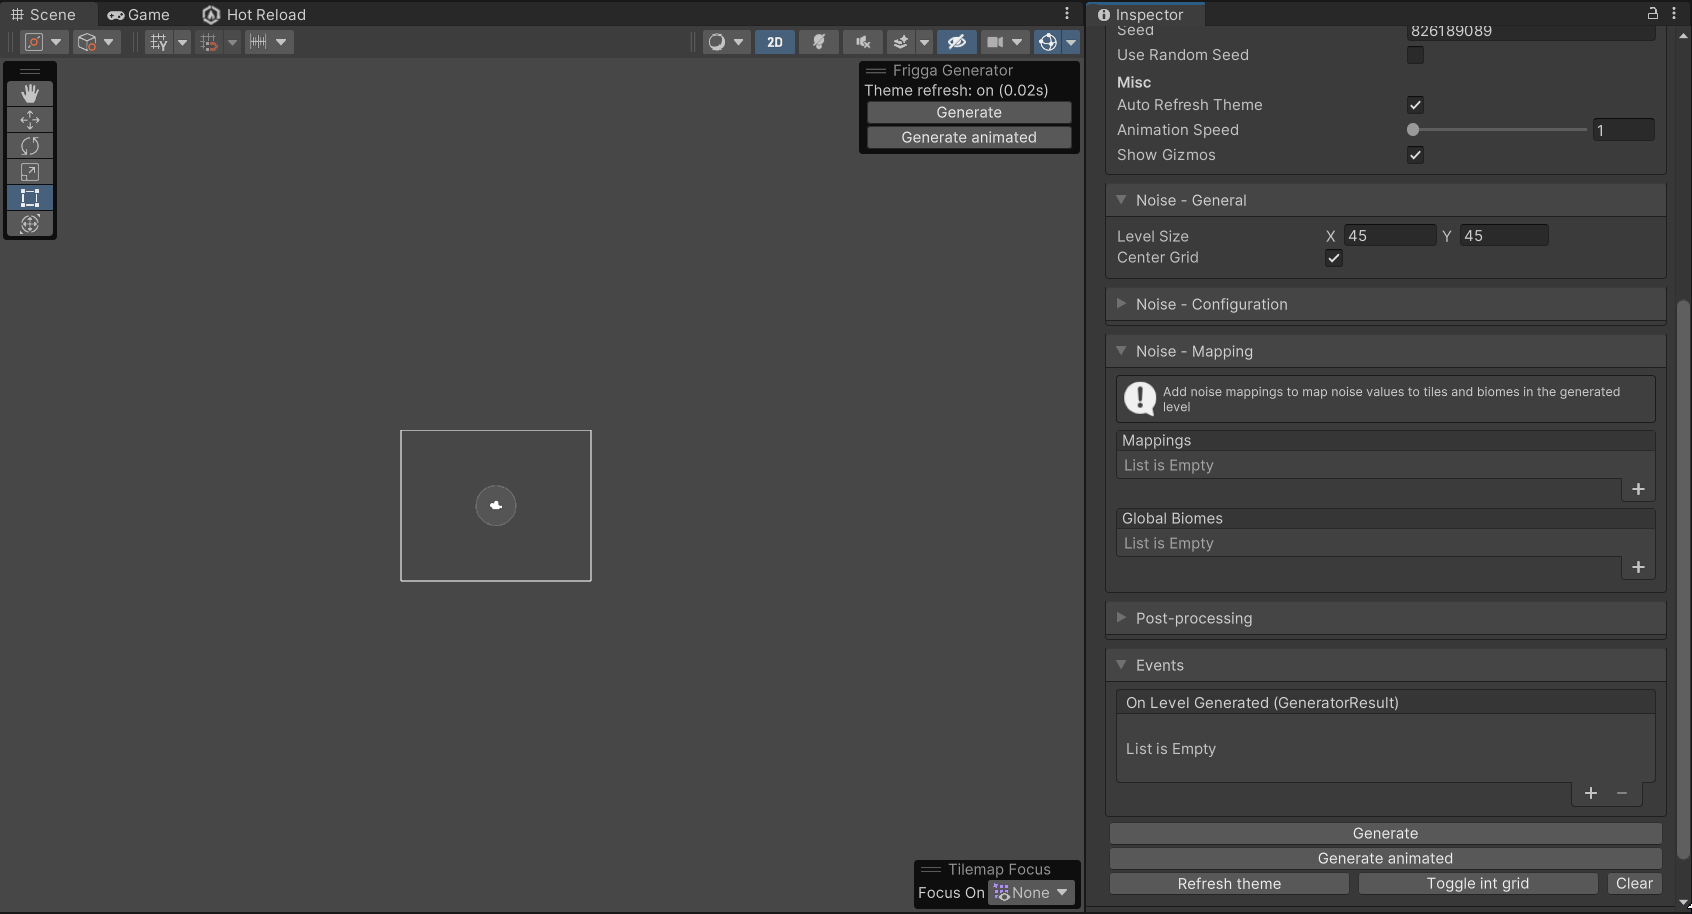This screenshot has width=1692, height=914.
Task: Uncheck Center Grid checkbox
Action: 1334,258
